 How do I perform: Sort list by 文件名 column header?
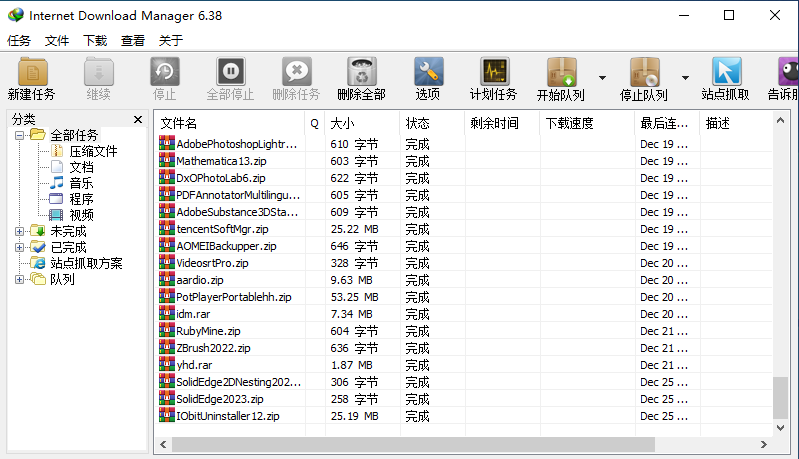point(230,123)
